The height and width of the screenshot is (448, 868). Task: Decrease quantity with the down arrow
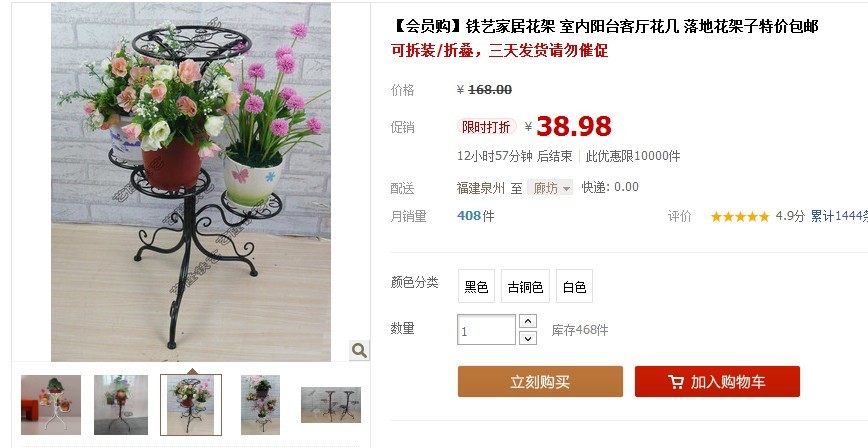pos(528,338)
